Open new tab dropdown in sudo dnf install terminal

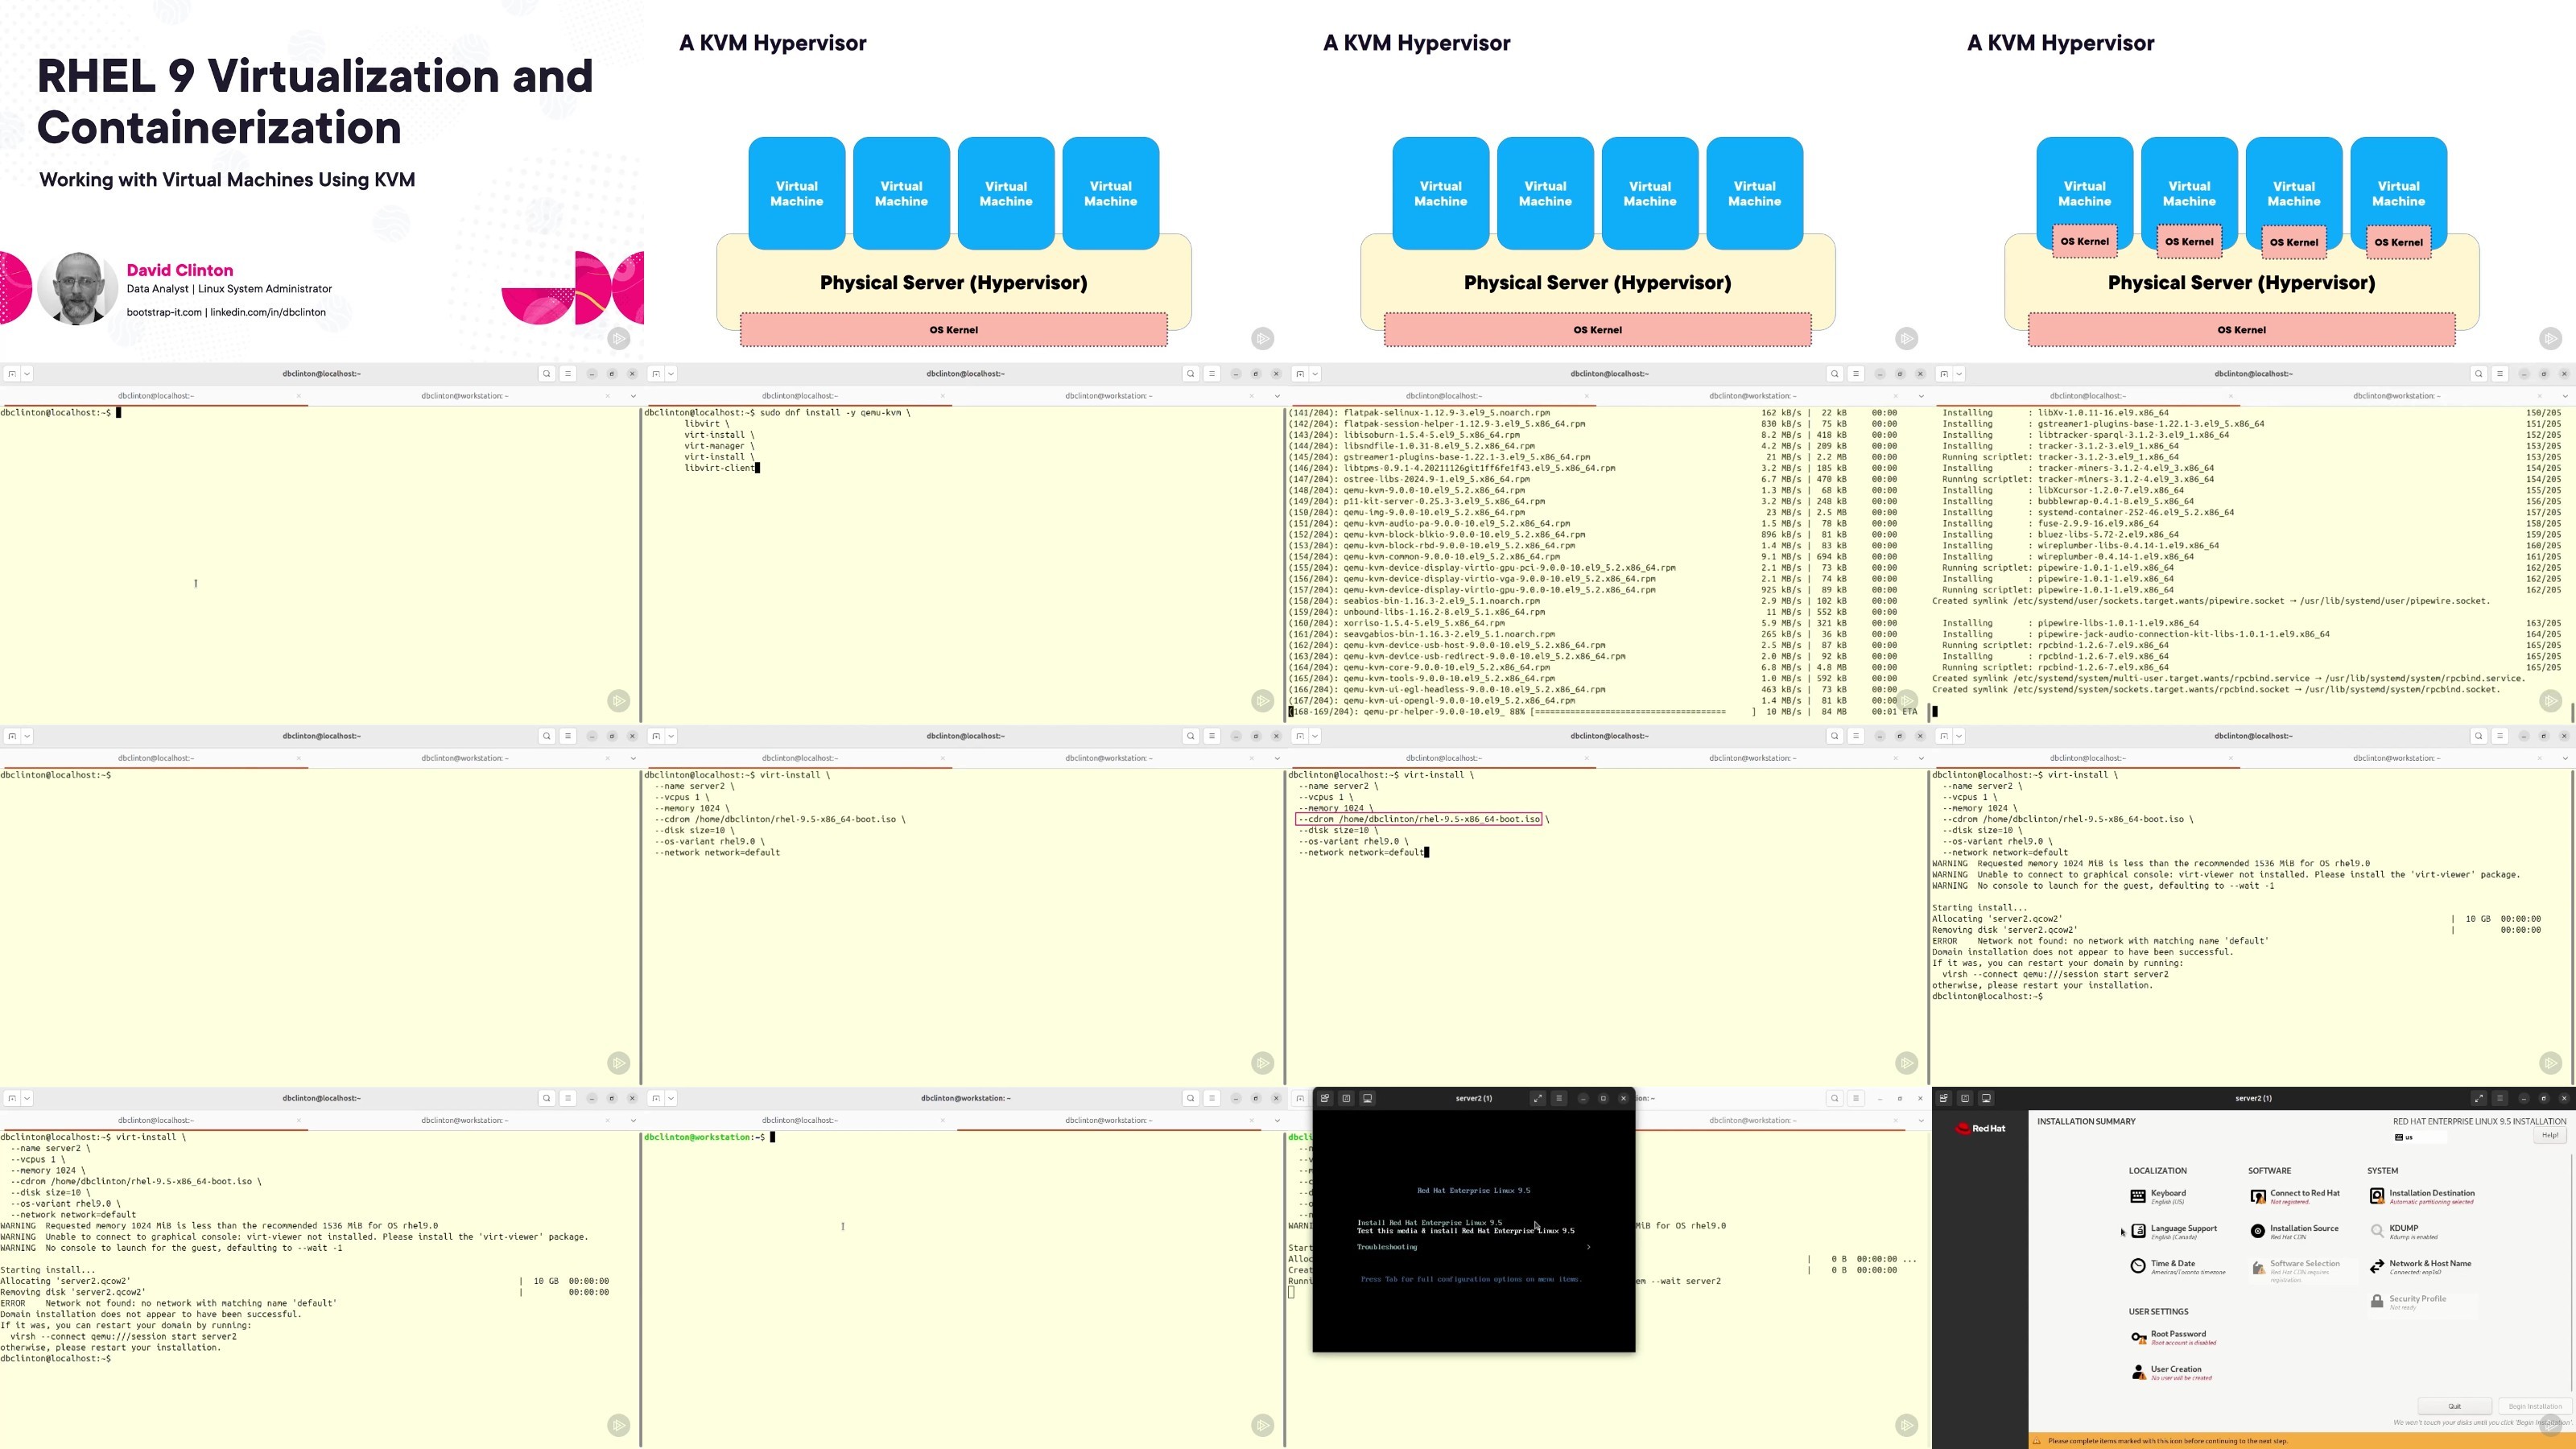click(x=671, y=374)
